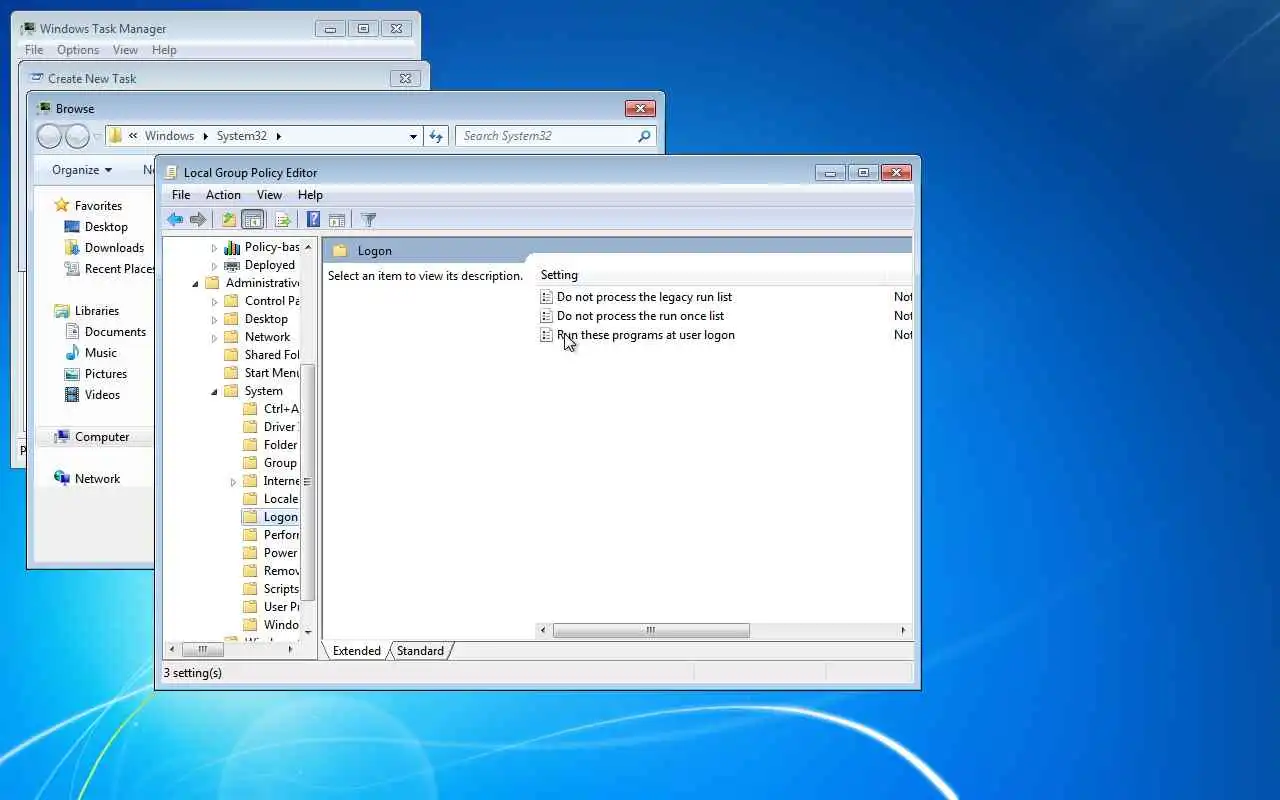1280x800 pixels.
Task: Select 'Do not process the run once list'
Action: click(x=641, y=316)
